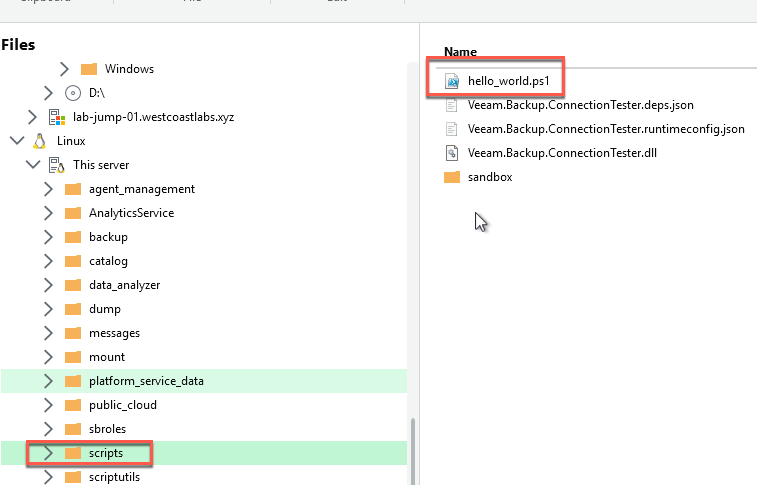Expand the scripts folder node
Image resolution: width=757 pixels, height=485 pixels.
[x=48, y=453]
